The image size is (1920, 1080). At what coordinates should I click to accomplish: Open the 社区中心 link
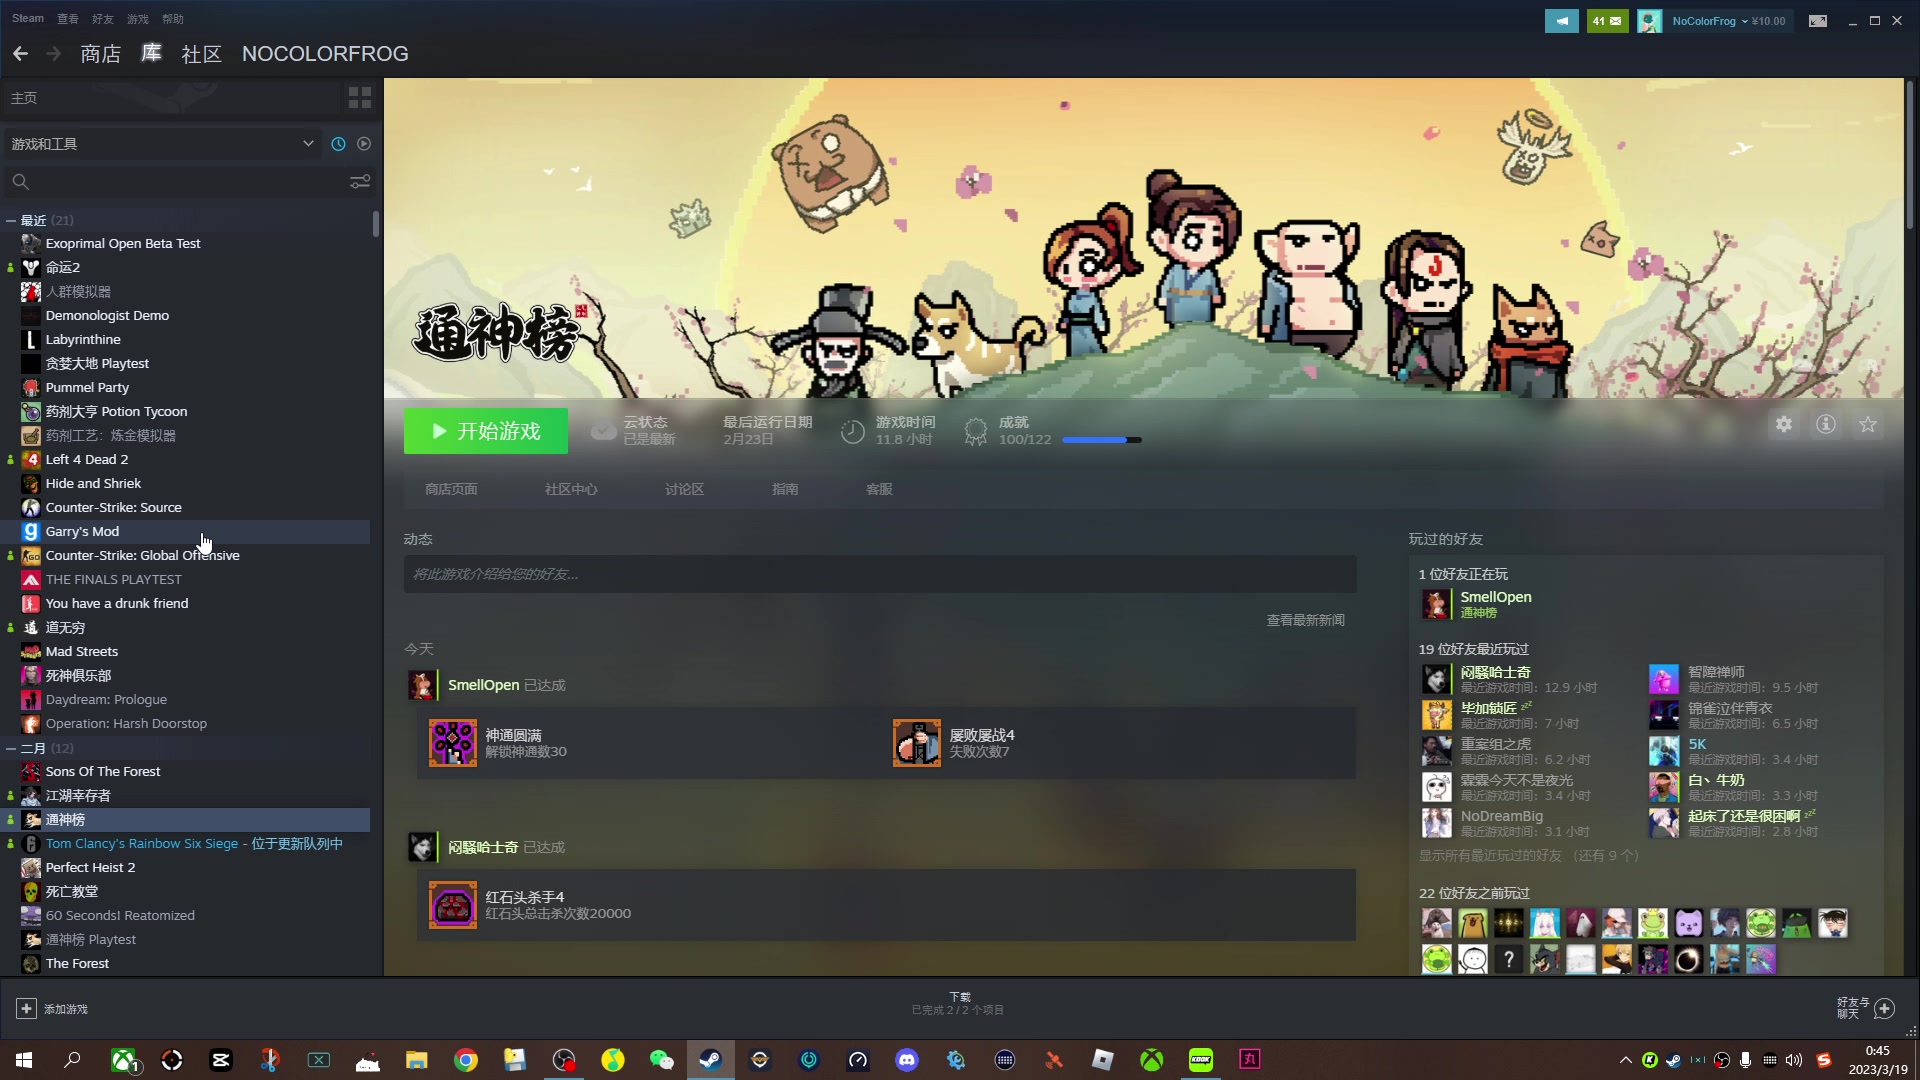[x=571, y=489]
